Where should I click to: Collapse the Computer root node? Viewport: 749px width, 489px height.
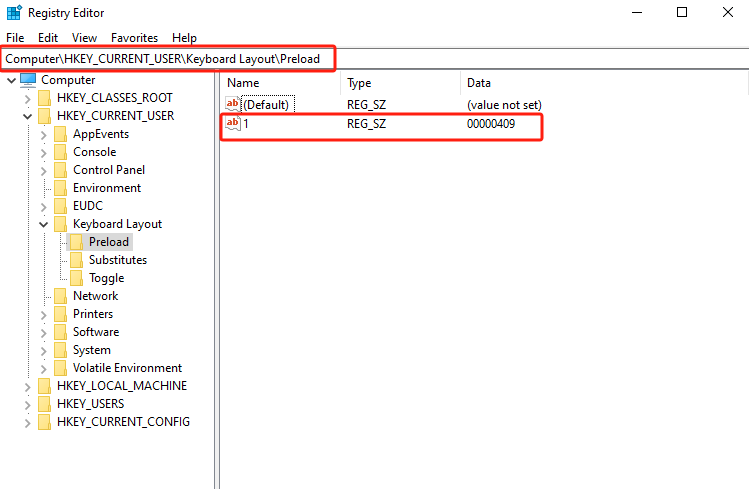pyautogui.click(x=12, y=80)
